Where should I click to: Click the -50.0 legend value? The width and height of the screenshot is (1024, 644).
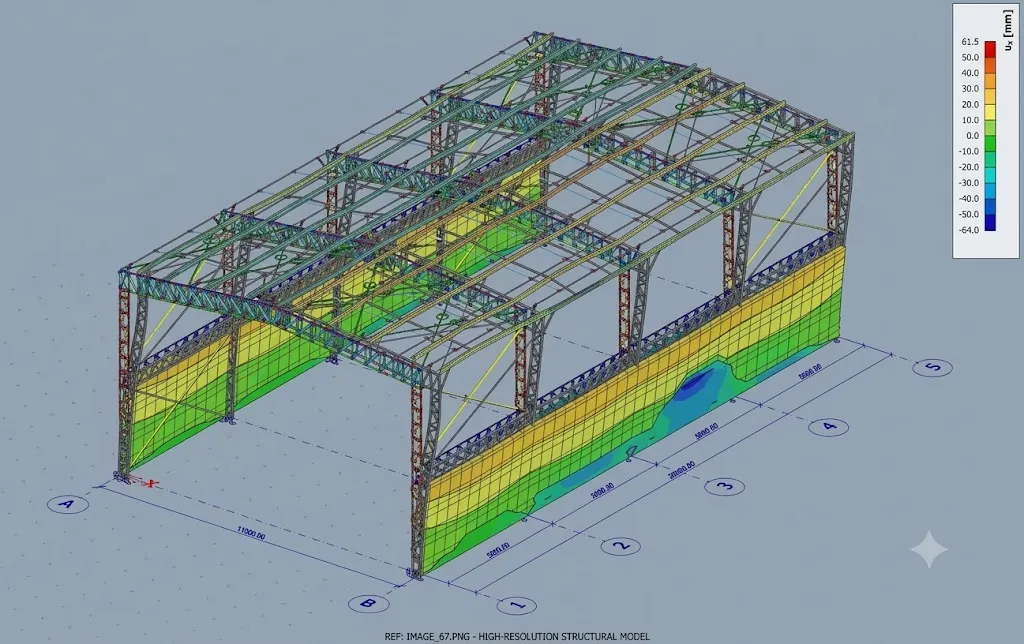point(968,214)
